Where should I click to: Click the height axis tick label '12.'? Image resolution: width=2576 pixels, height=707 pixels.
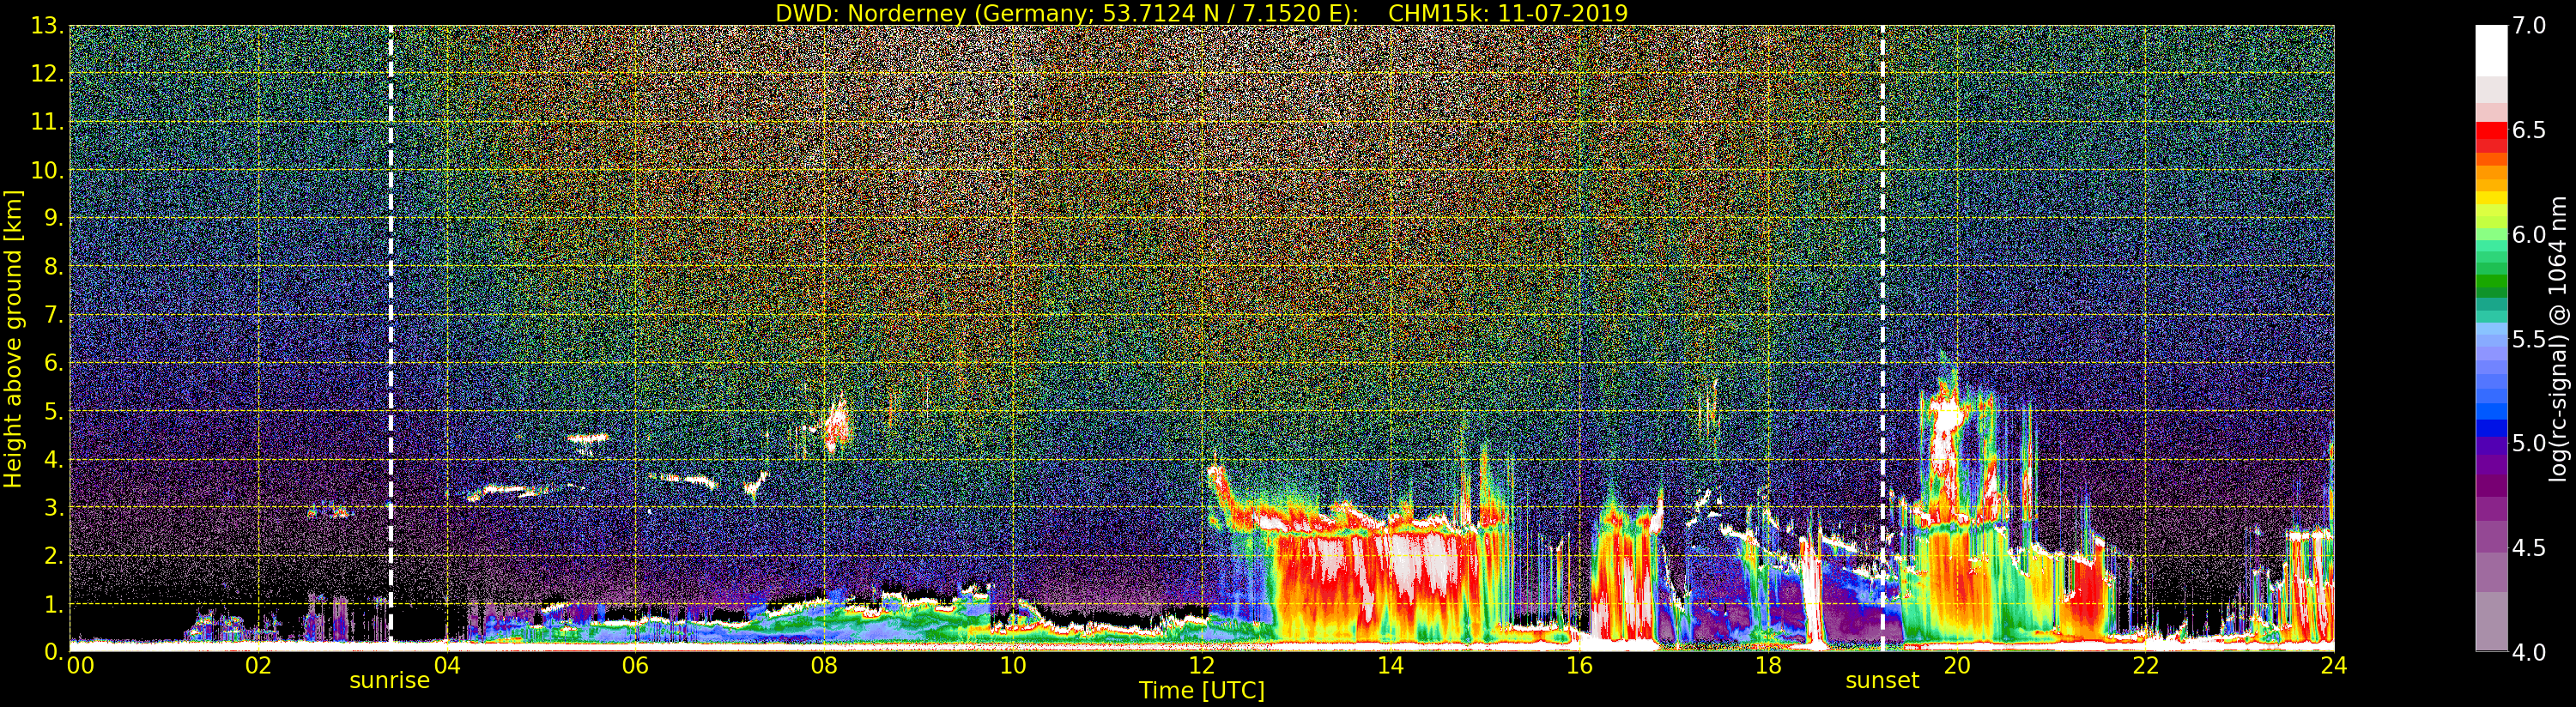[x=47, y=74]
